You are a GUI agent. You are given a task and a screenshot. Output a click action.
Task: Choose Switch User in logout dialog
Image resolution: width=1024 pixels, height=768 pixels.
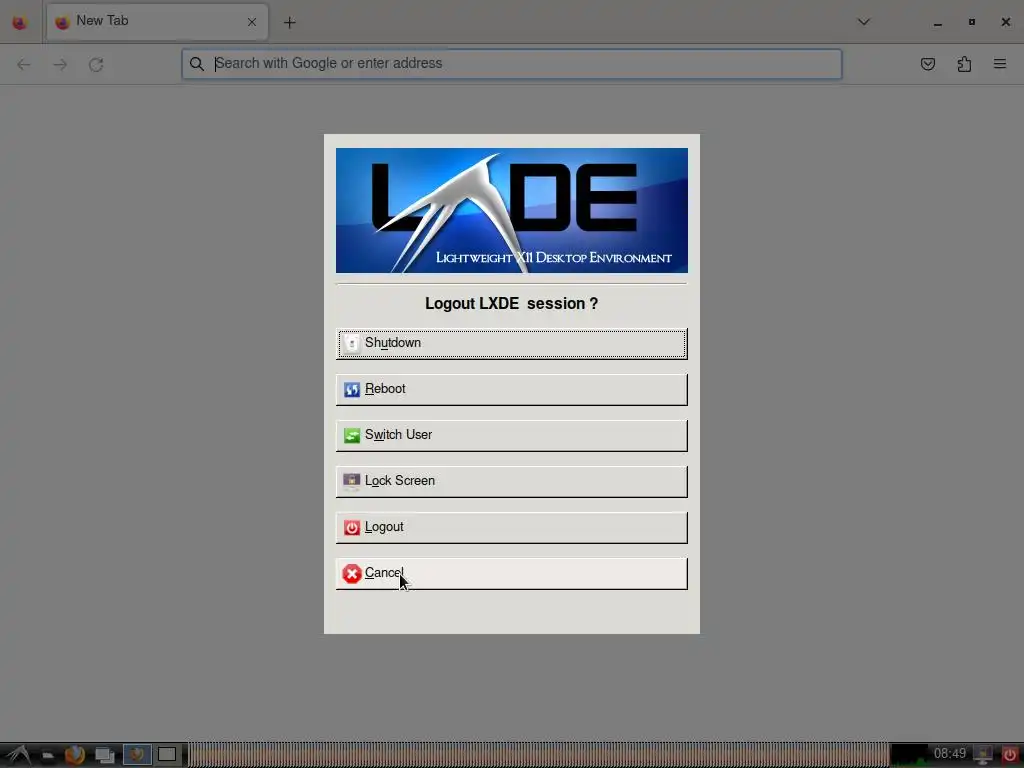point(511,436)
